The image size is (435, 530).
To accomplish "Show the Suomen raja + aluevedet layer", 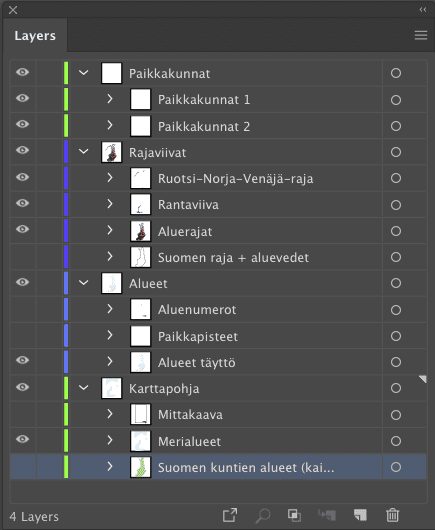I will click(22, 257).
